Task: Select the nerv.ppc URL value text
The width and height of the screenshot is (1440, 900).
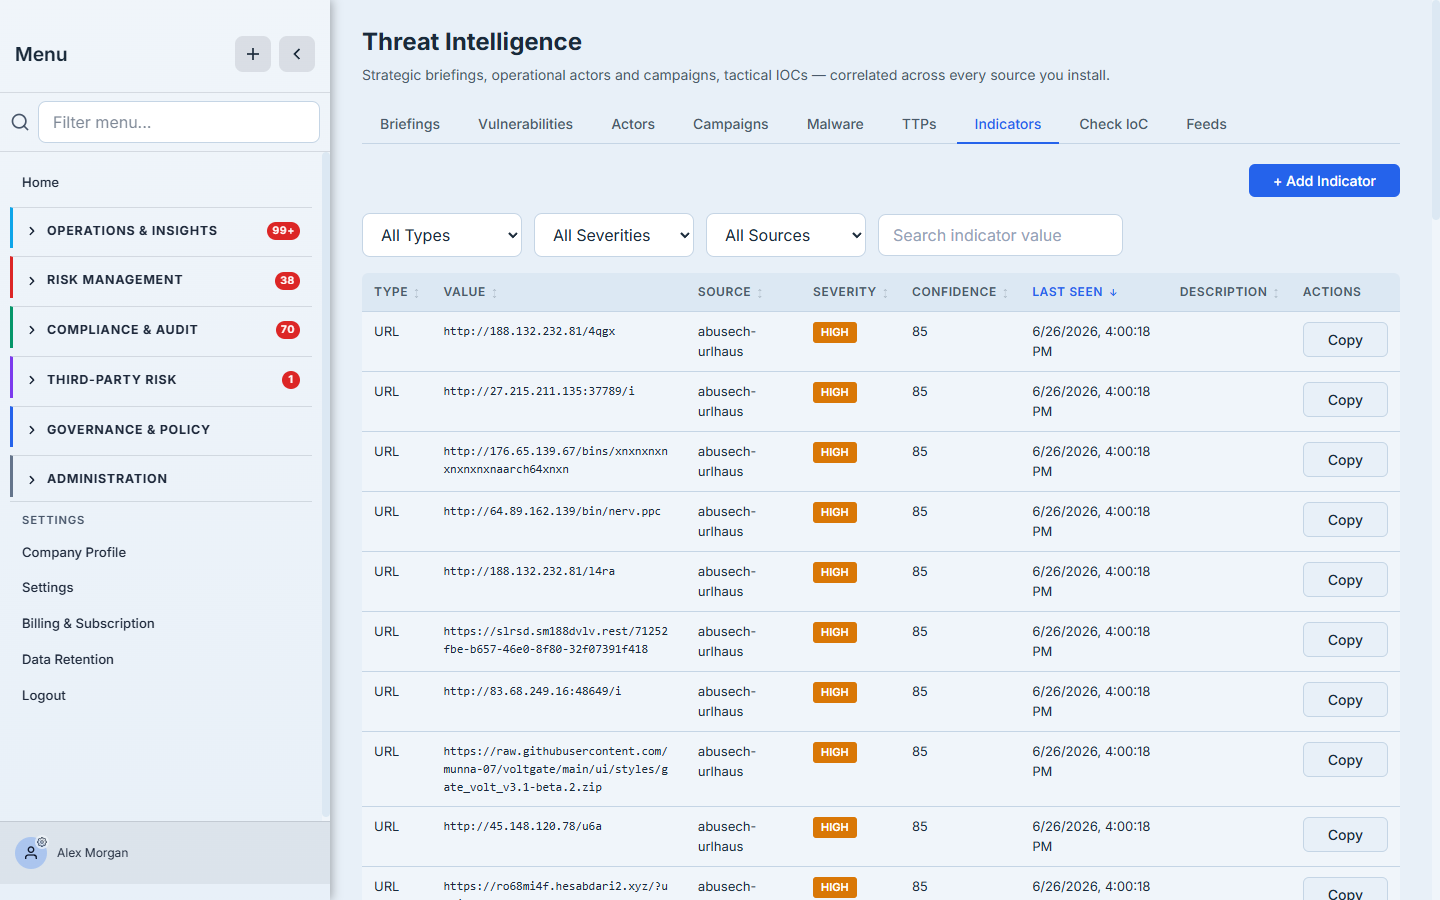Action: [552, 511]
